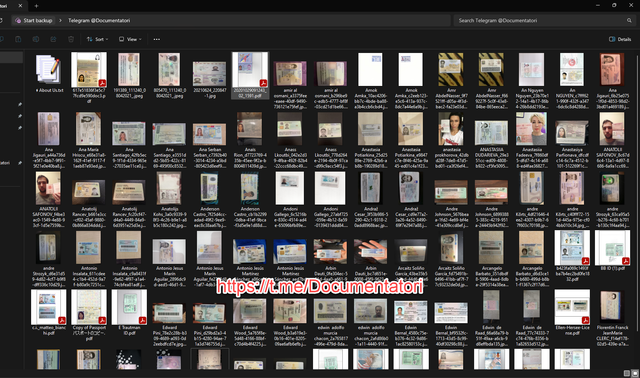Viewport: 640px width, 378px height.
Task: Switch to details list view icon
Action: pyautogui.click(x=627, y=373)
